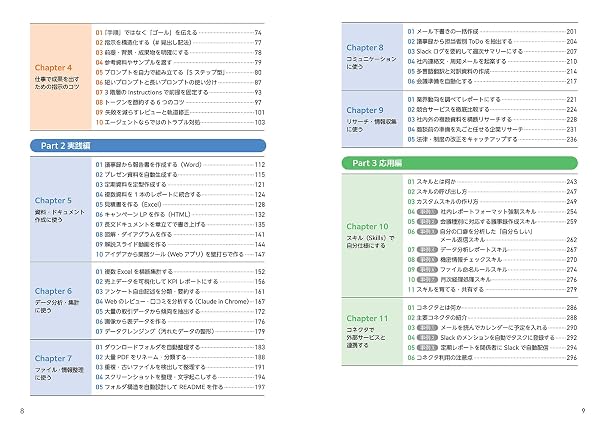Open the "キャッチアップ" entry, page 236

tap(492, 139)
